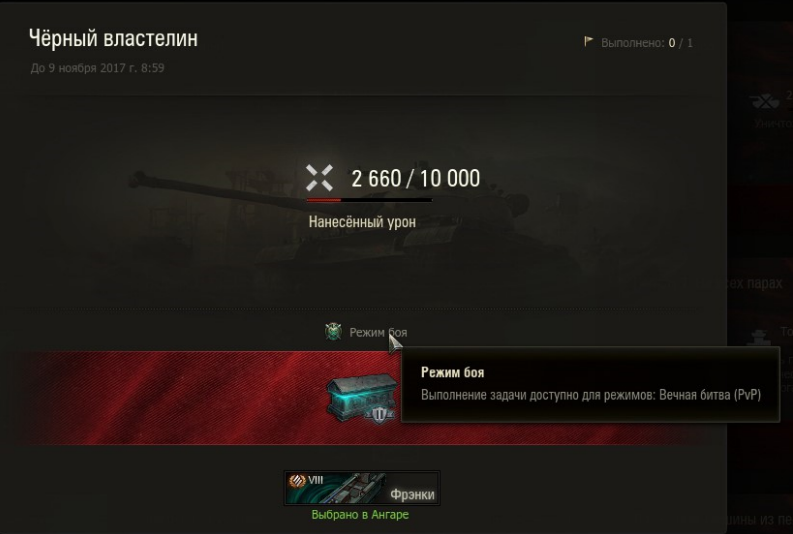Click the crossed-shells damage icon
Viewport: 793px width, 534px height.
point(319,178)
